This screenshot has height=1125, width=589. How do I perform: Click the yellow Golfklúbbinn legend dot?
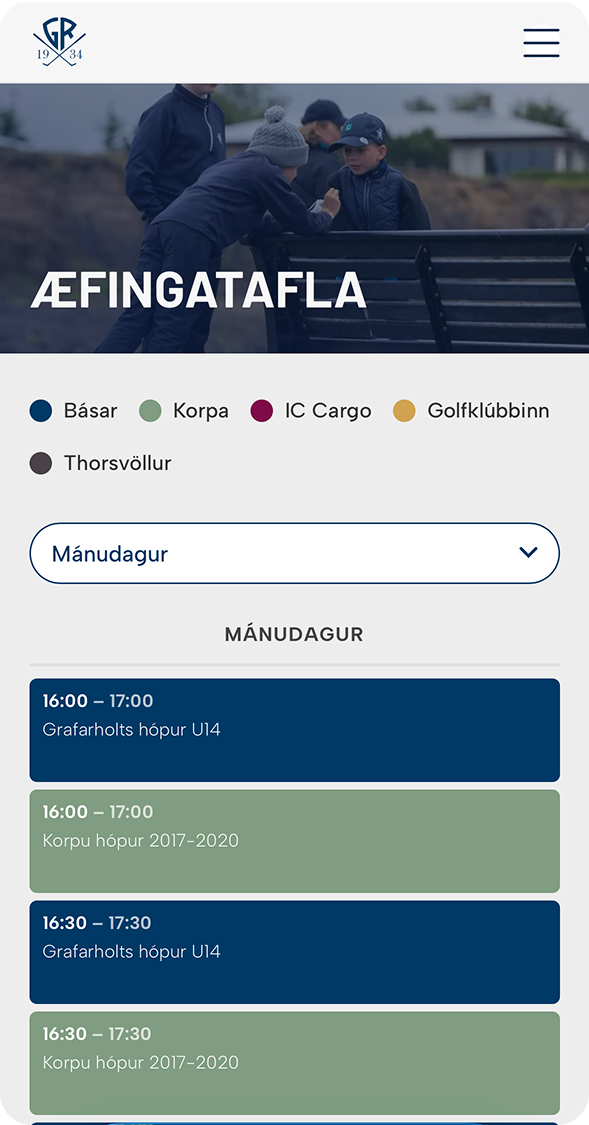pos(404,411)
